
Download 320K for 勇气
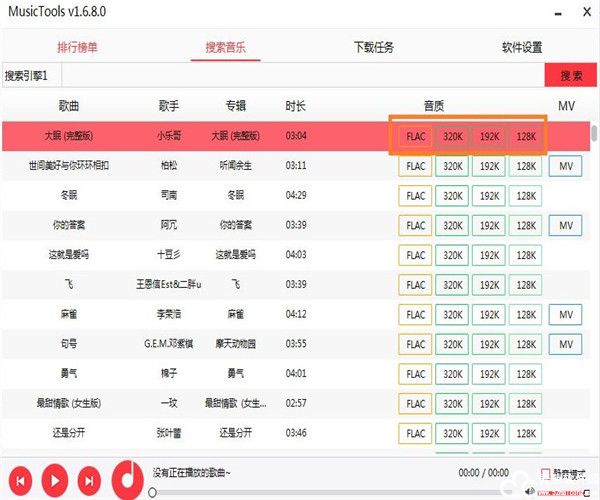point(453,374)
